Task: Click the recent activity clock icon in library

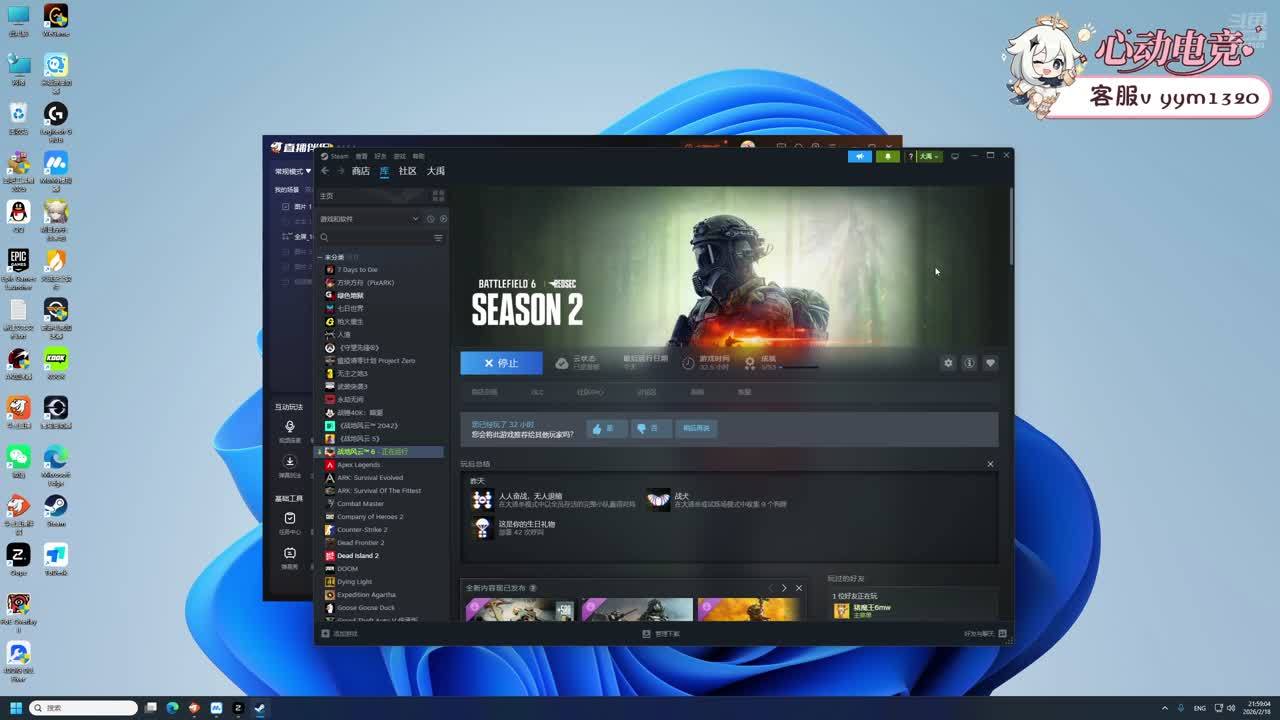Action: tap(430, 219)
